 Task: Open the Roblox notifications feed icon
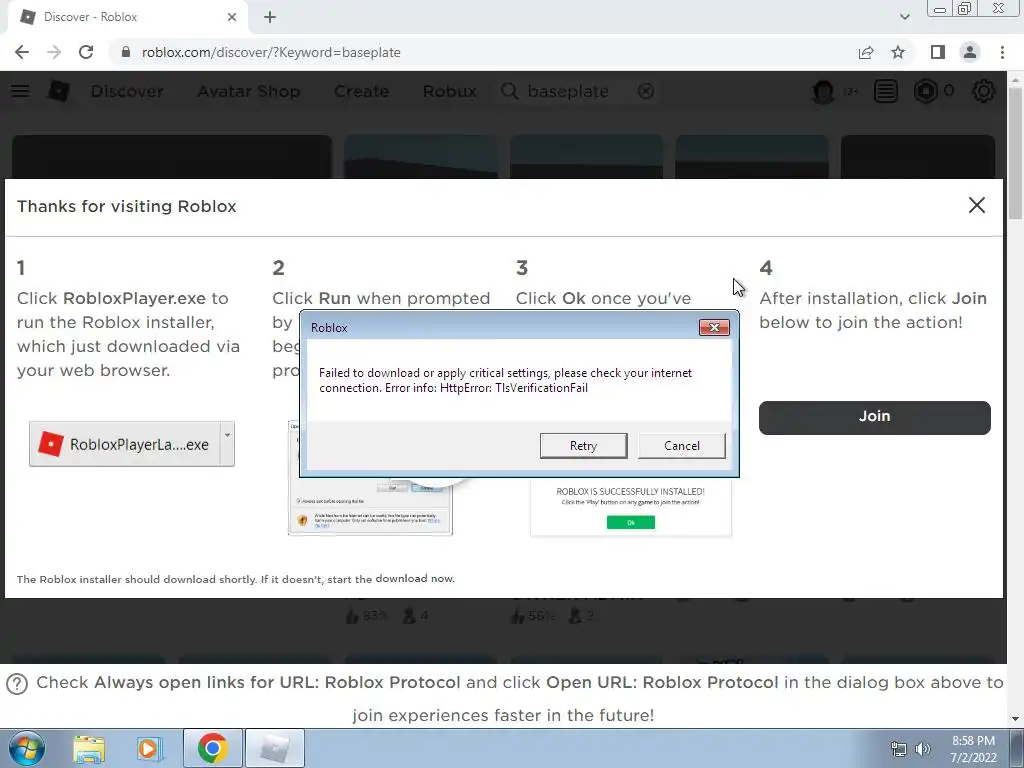point(886,91)
